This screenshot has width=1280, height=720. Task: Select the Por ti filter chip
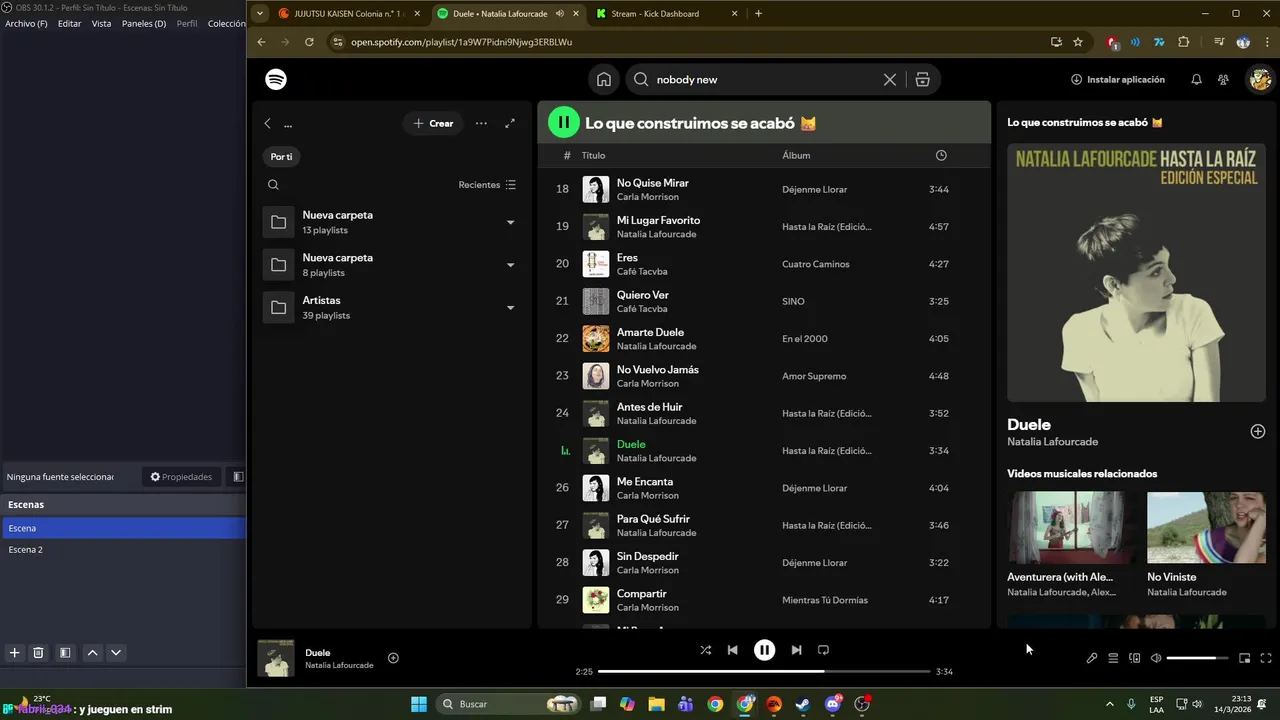tap(281, 156)
